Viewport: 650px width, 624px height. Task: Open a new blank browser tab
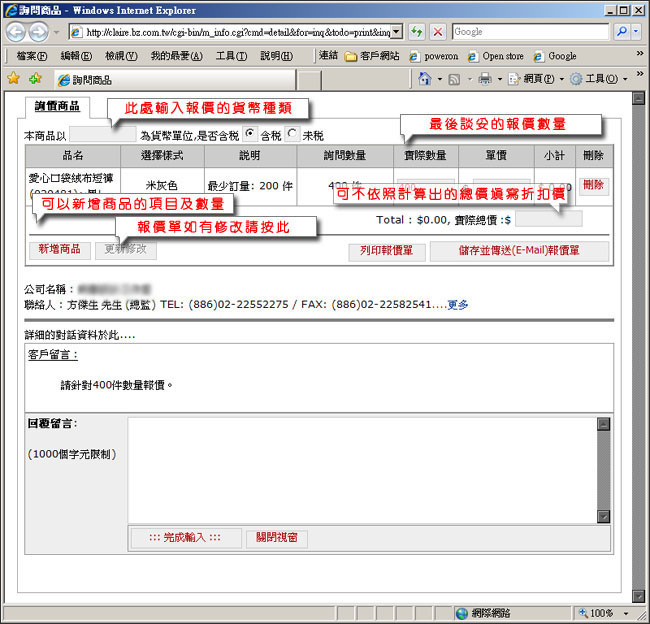[x=309, y=80]
